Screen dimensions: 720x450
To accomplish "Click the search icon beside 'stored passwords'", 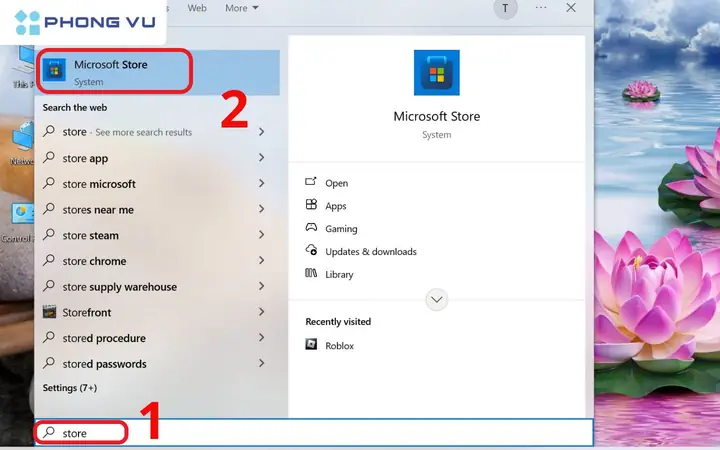I will 49,363.
